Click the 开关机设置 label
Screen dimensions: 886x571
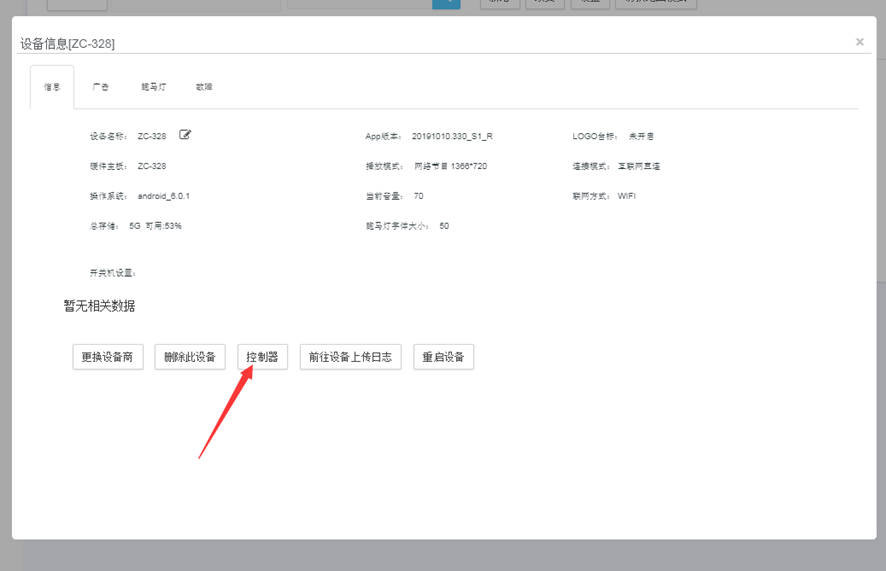point(112,273)
